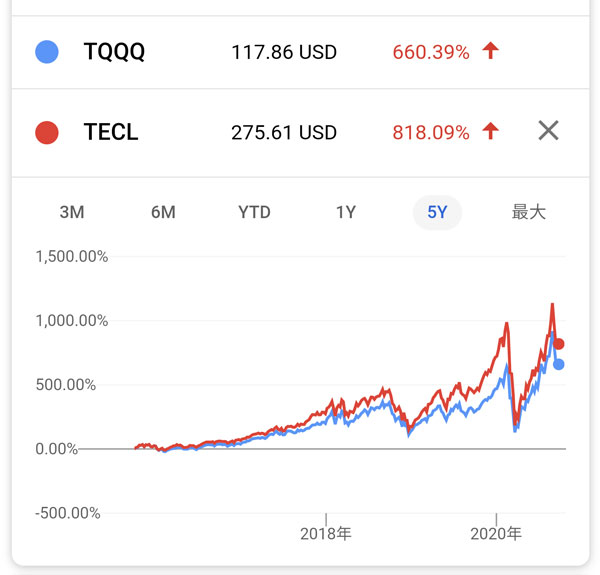The image size is (600, 575).
Task: Click the 2018年 axis label
Action: tap(326, 534)
